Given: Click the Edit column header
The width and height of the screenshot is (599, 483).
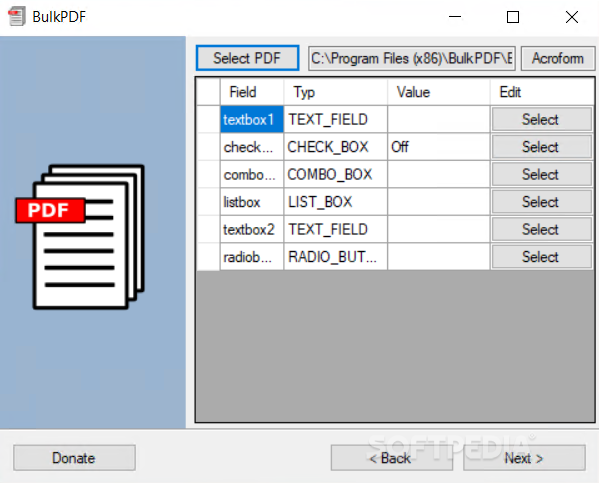Looking at the screenshot, I should click(542, 92).
